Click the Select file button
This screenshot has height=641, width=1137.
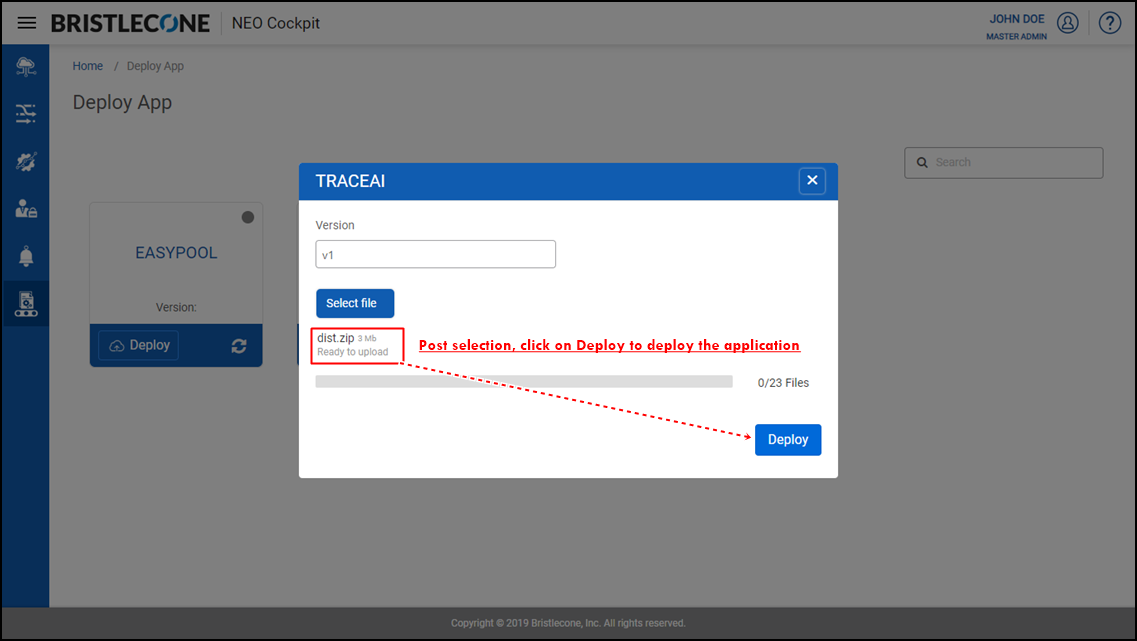point(355,303)
